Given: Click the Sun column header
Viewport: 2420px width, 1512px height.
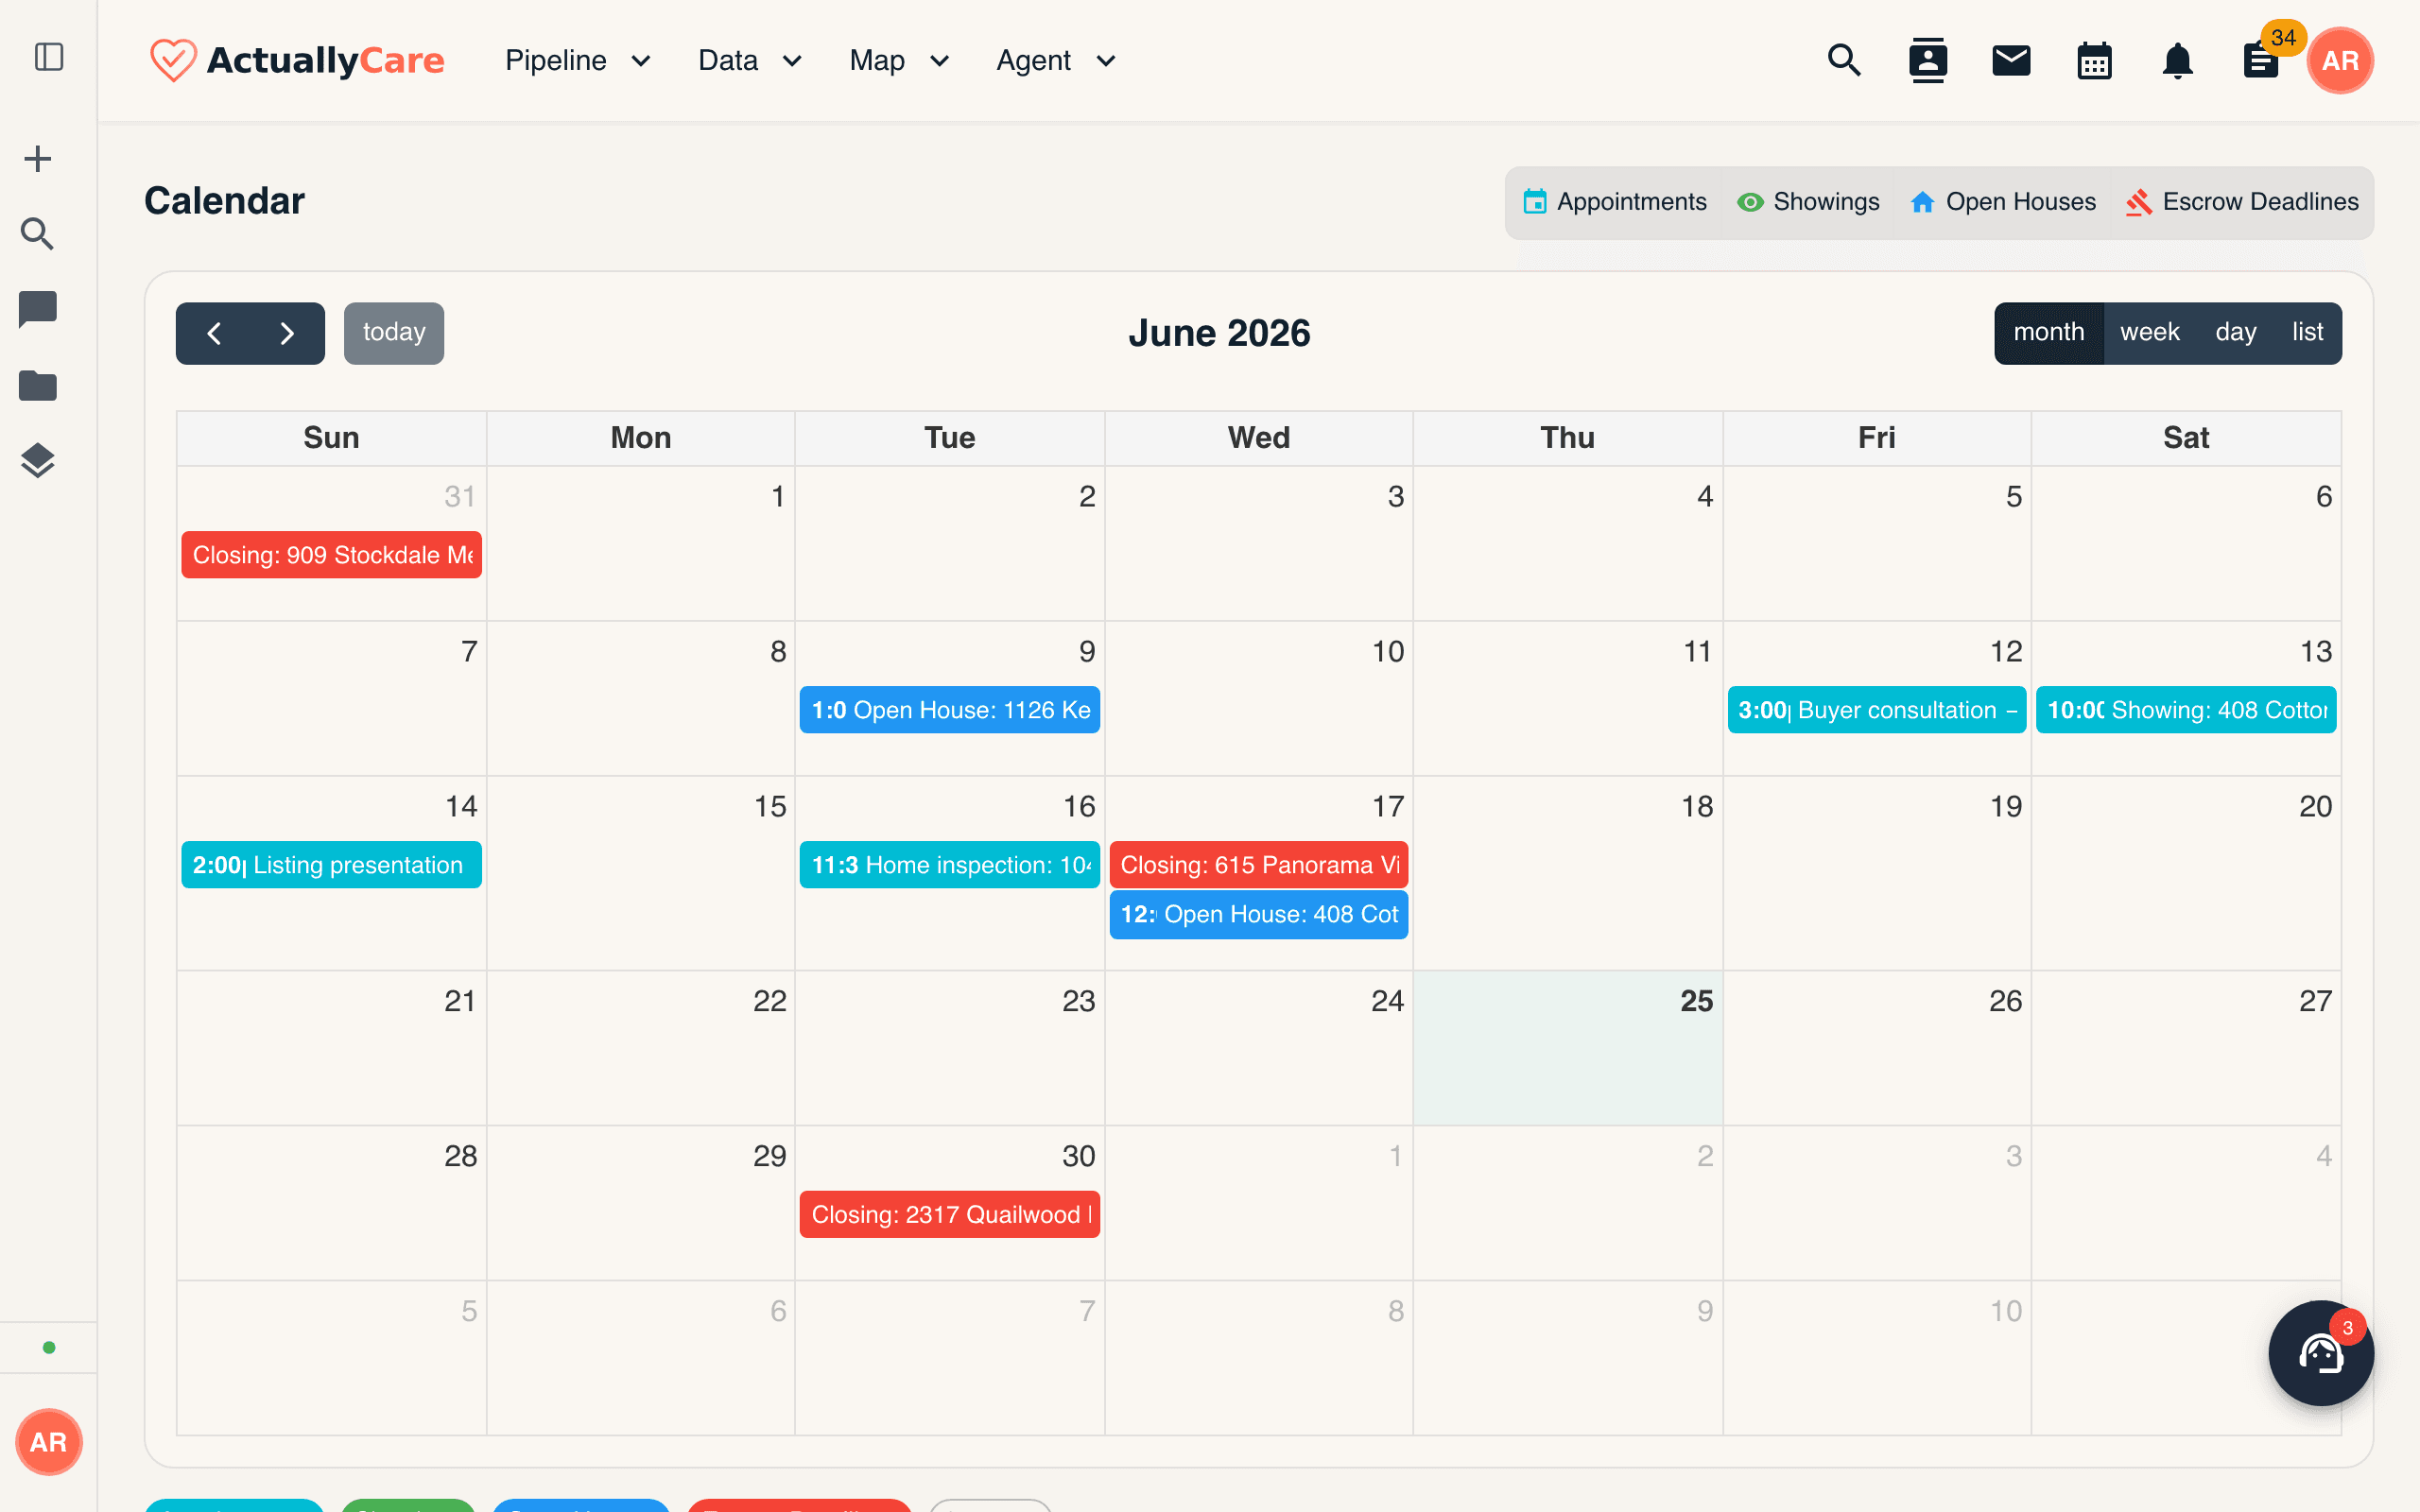Looking at the screenshot, I should coord(331,438).
